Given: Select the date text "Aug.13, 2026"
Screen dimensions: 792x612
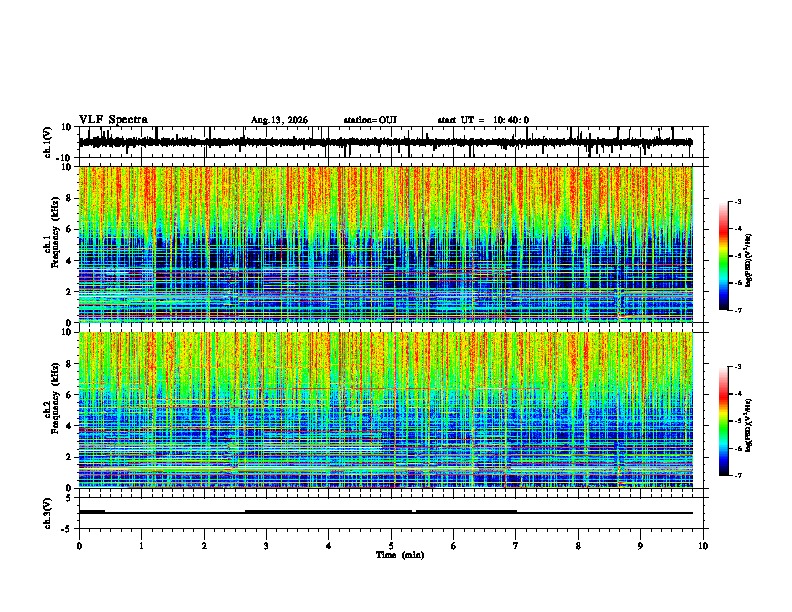Looking at the screenshot, I should pos(279,120).
